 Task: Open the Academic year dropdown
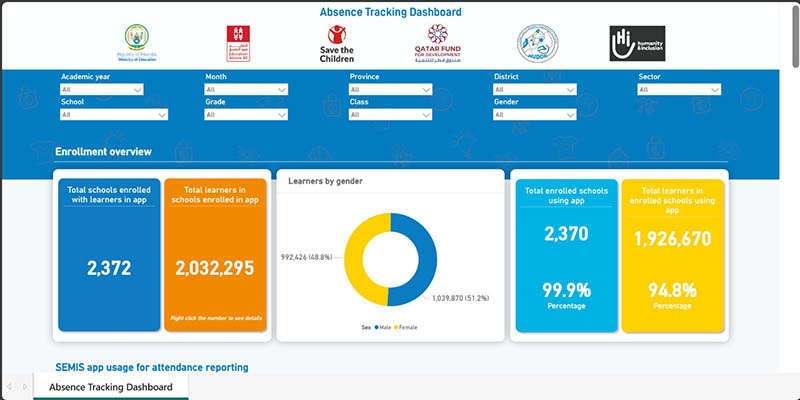click(102, 90)
